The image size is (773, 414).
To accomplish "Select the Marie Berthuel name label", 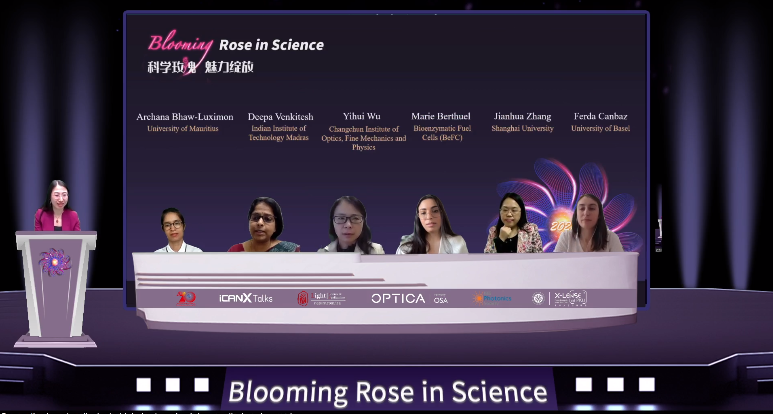I will coord(440,117).
